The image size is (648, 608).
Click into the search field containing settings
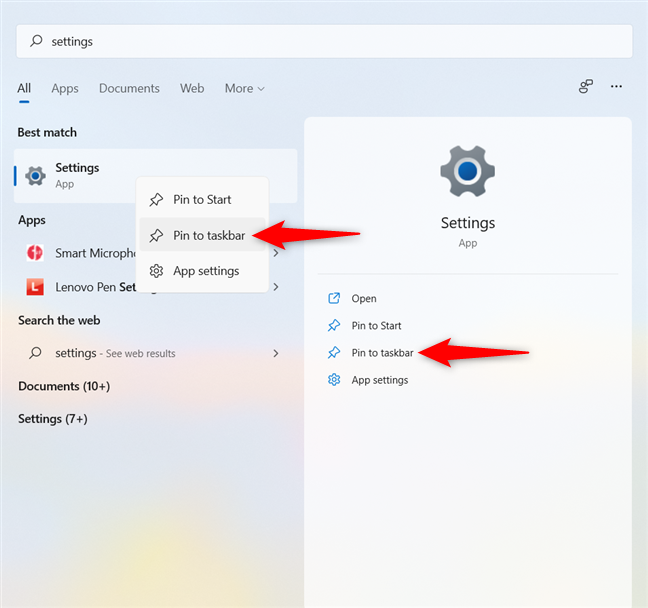[324, 41]
